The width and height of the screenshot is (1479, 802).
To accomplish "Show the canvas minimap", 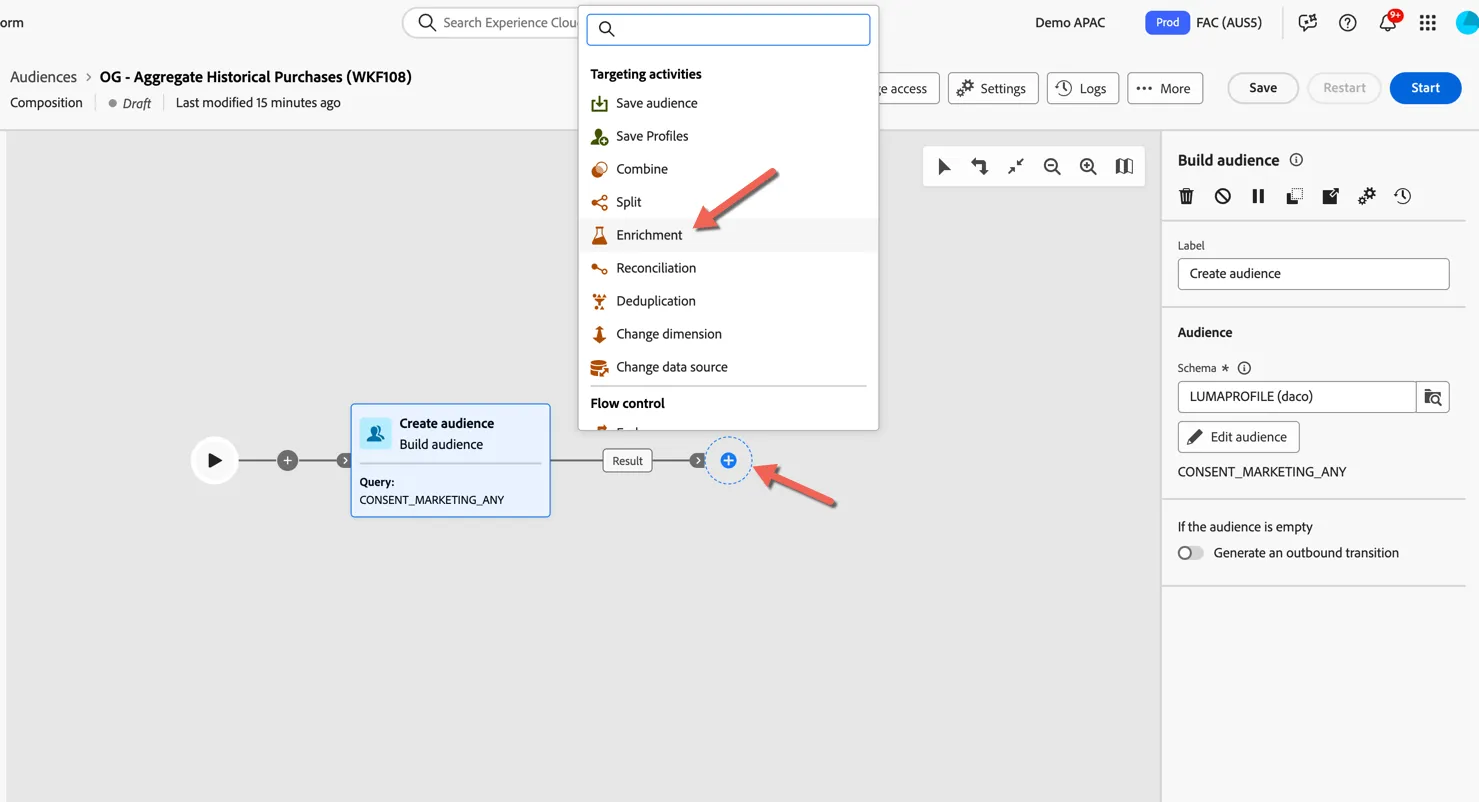I will click(x=1124, y=167).
